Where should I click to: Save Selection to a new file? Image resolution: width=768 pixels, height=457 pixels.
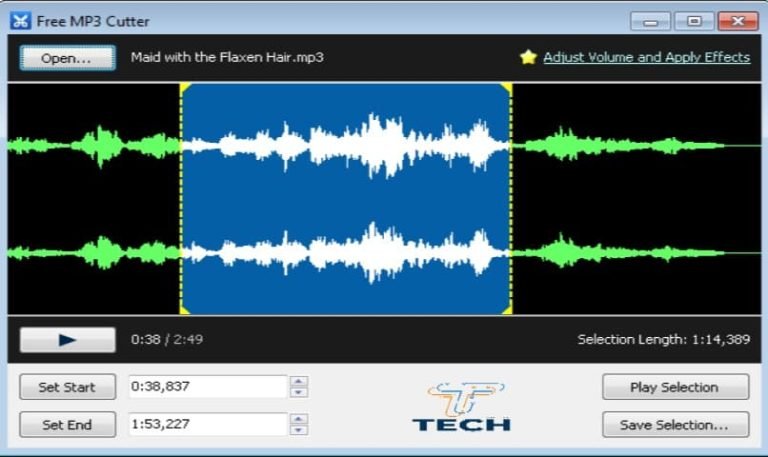[675, 425]
